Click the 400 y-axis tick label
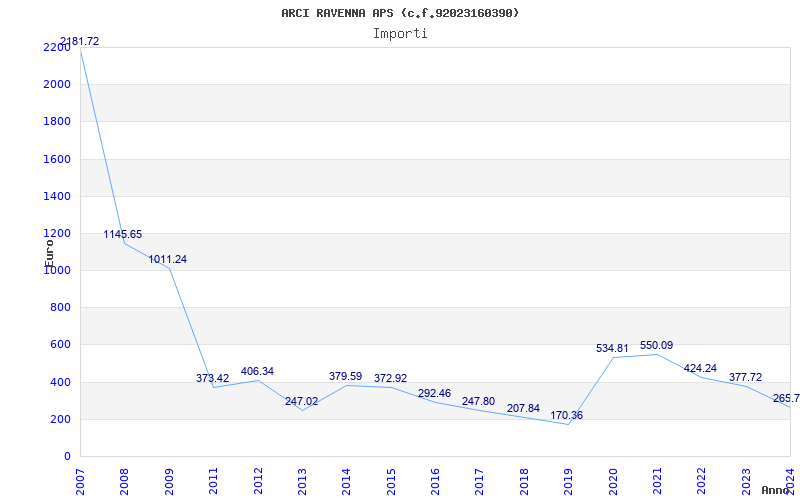The height and width of the screenshot is (500, 800). tap(60, 382)
